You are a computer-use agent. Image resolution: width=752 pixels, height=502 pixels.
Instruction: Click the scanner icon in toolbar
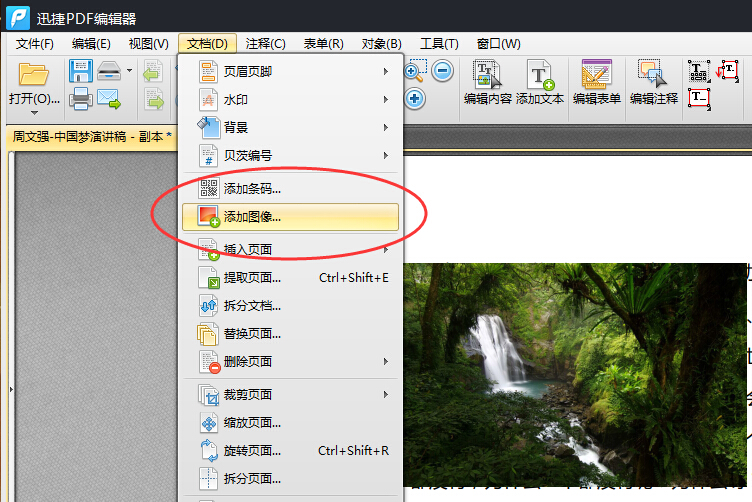pyautogui.click(x=109, y=71)
